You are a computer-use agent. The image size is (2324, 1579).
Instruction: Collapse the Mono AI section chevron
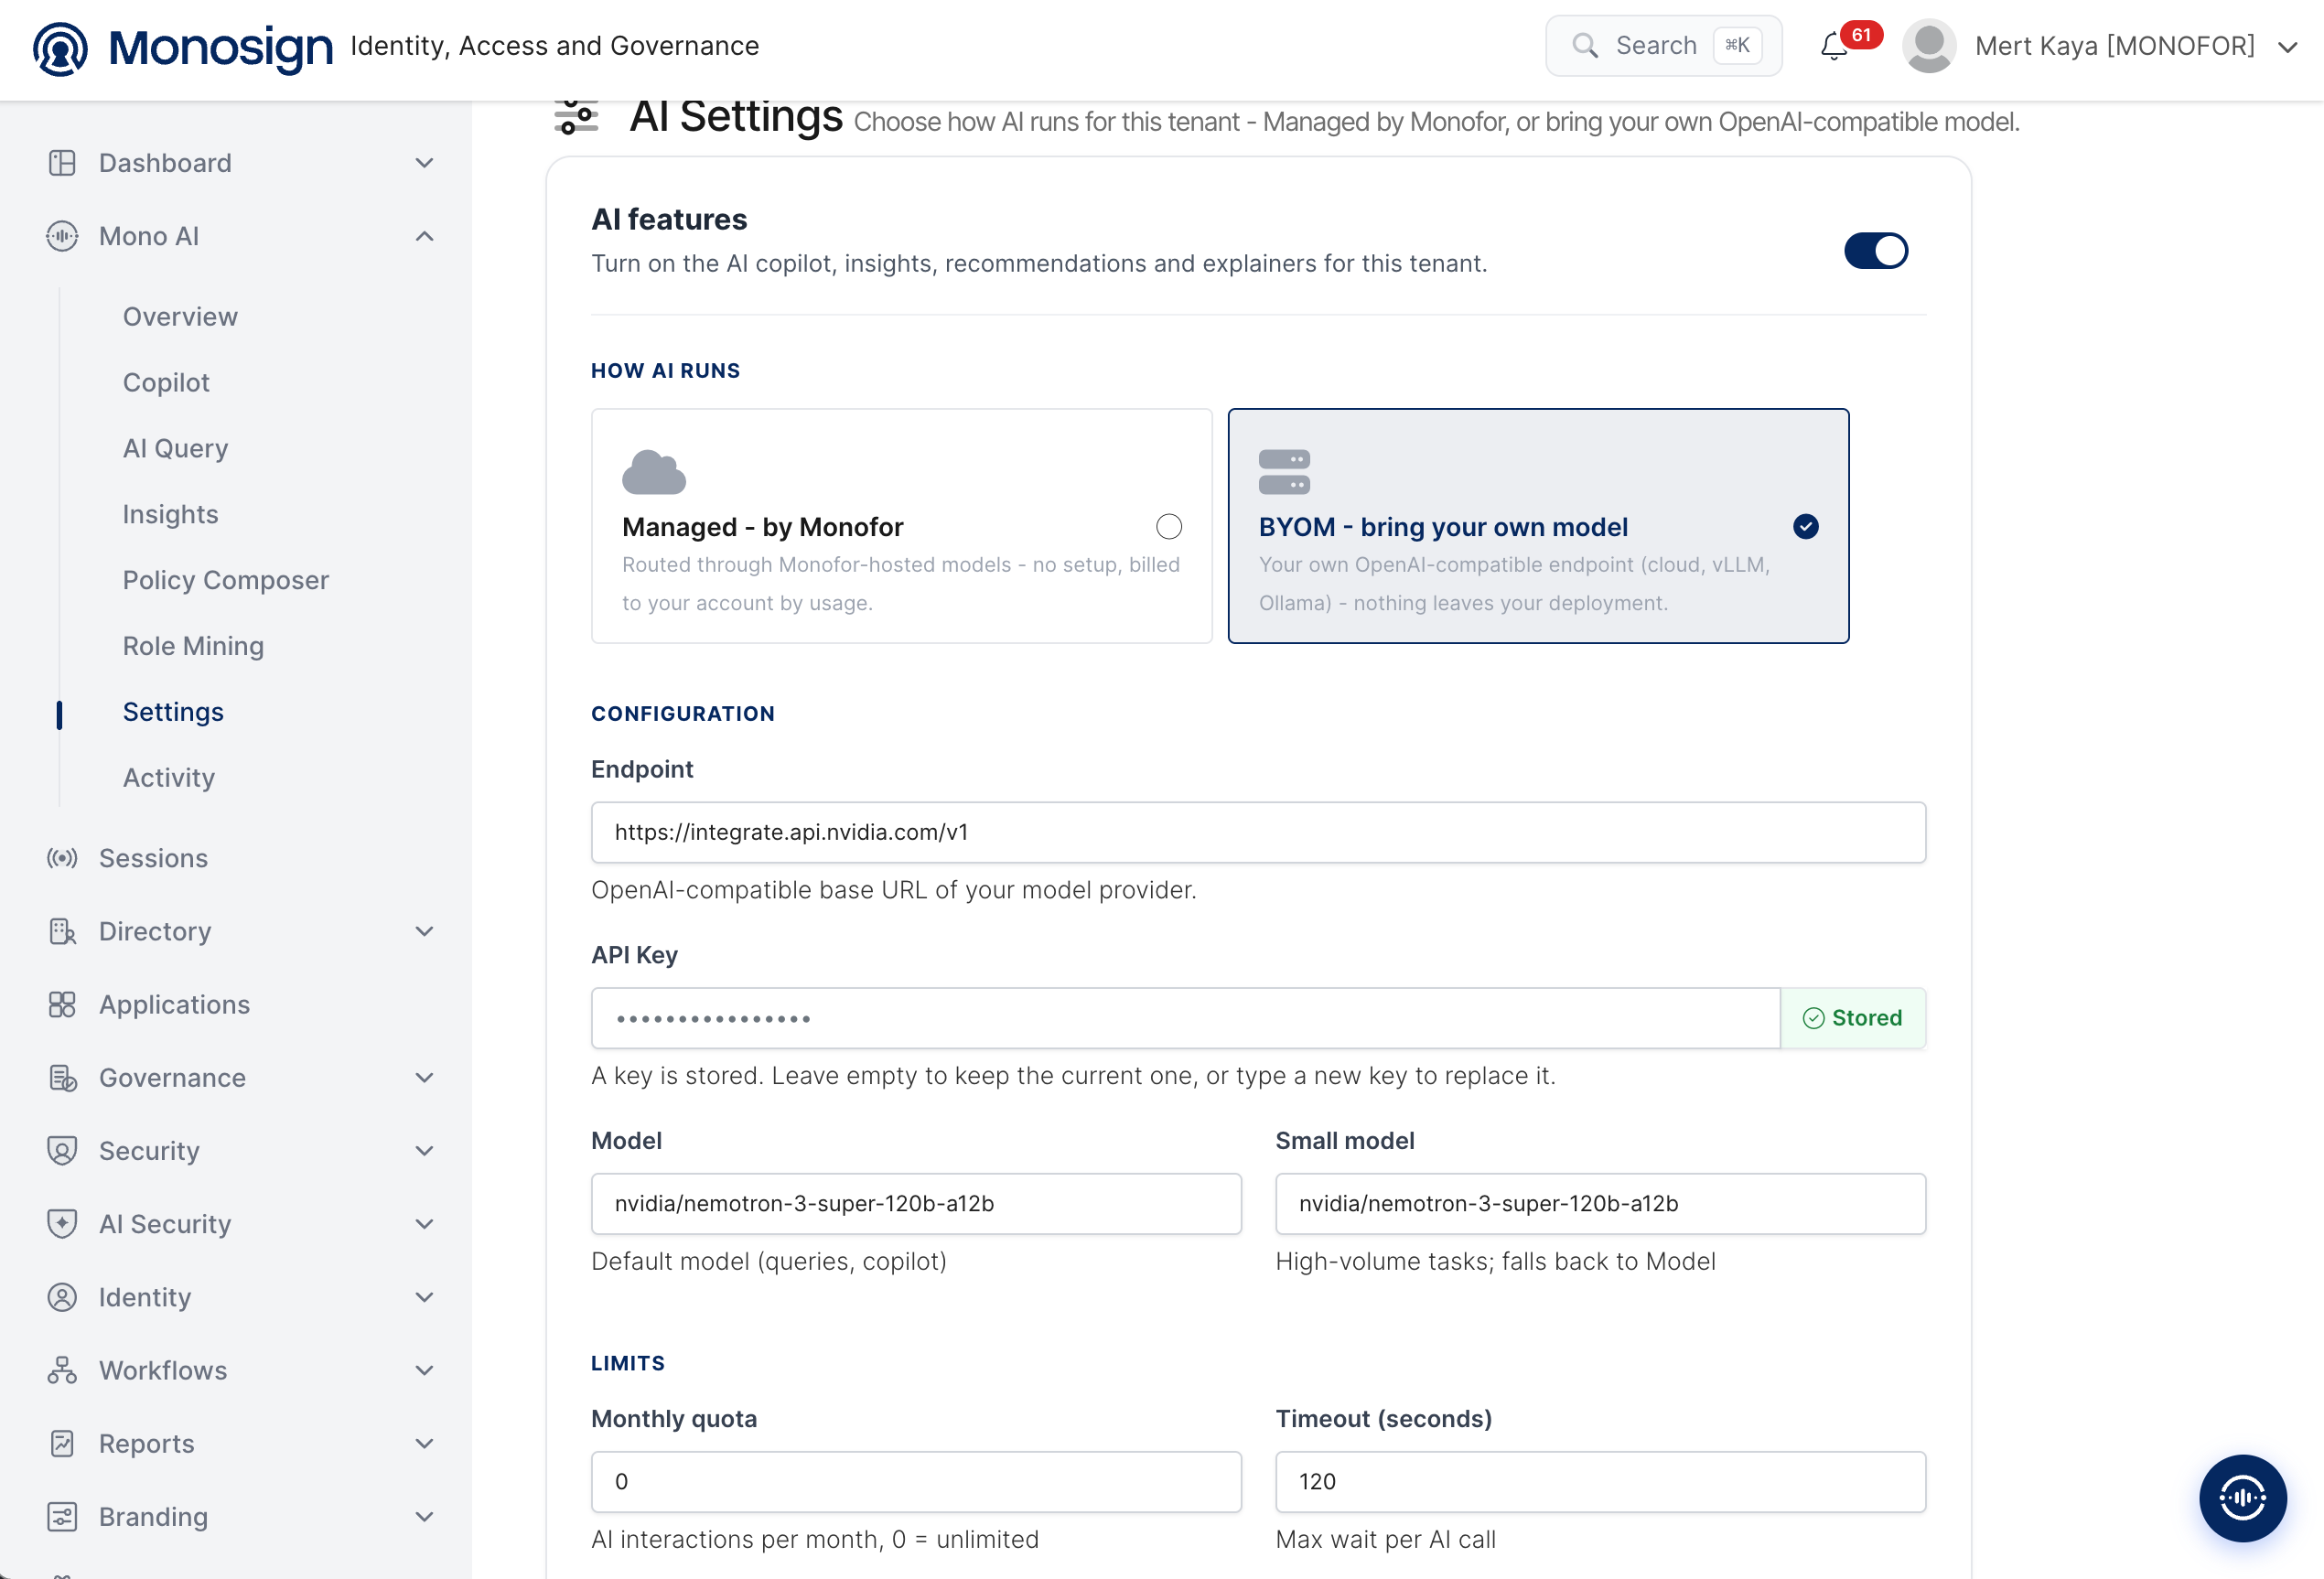(425, 236)
